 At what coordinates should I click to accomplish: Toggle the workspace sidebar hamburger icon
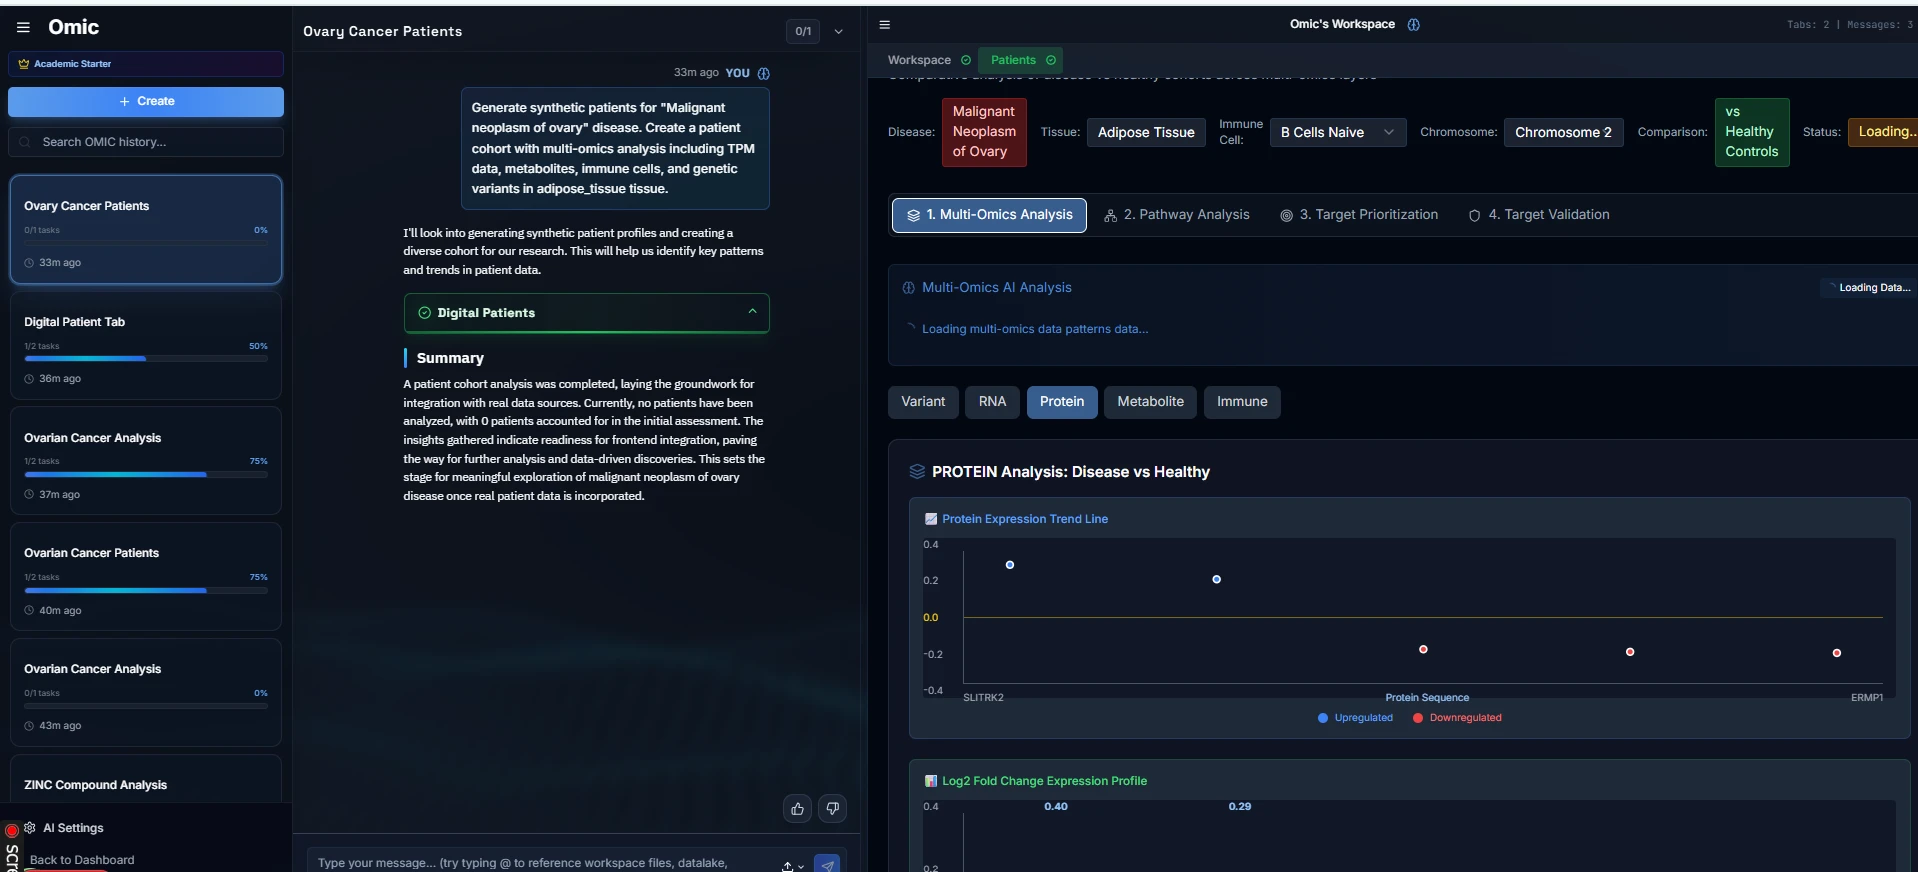click(x=885, y=25)
